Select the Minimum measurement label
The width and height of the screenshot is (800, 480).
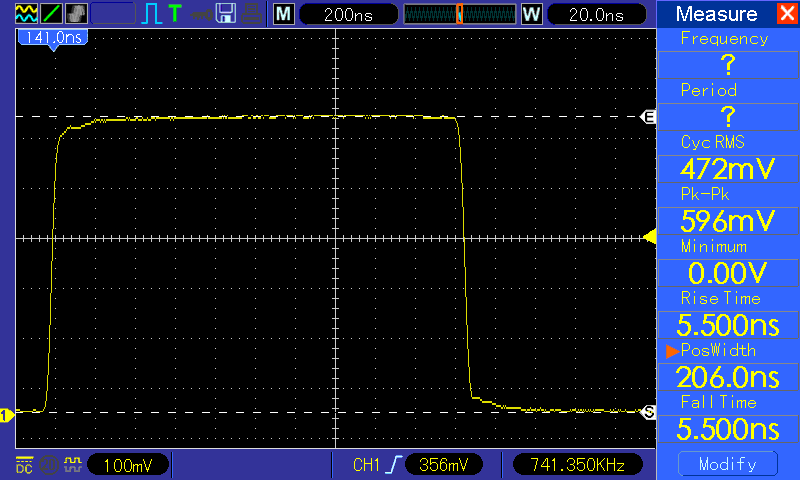714,246
